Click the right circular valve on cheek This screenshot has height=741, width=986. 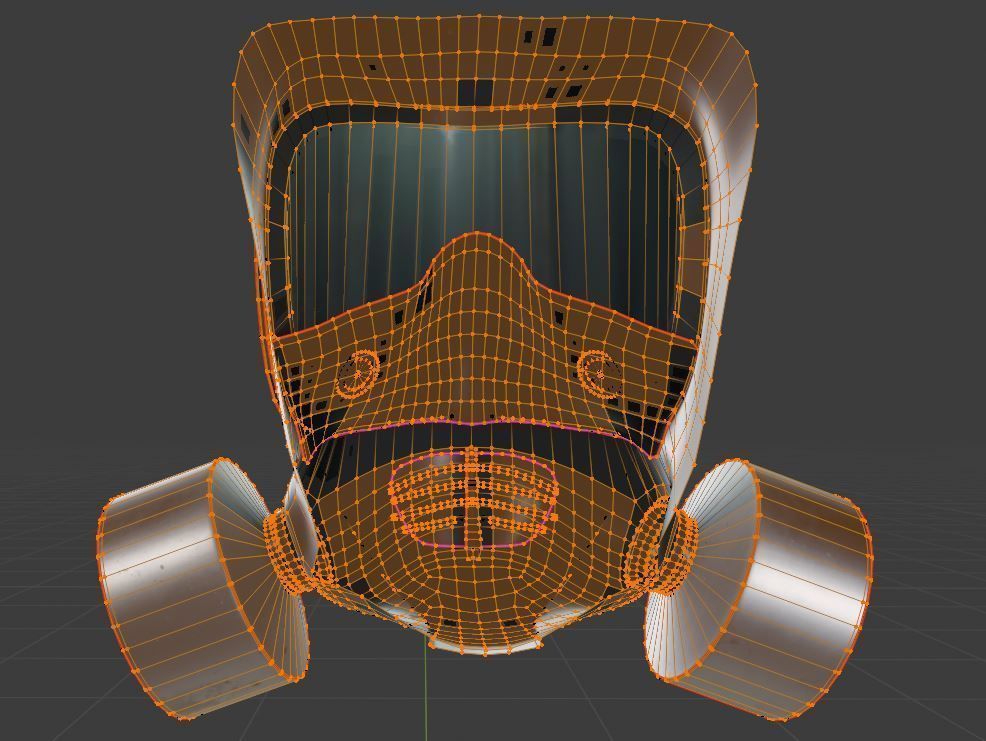[601, 374]
